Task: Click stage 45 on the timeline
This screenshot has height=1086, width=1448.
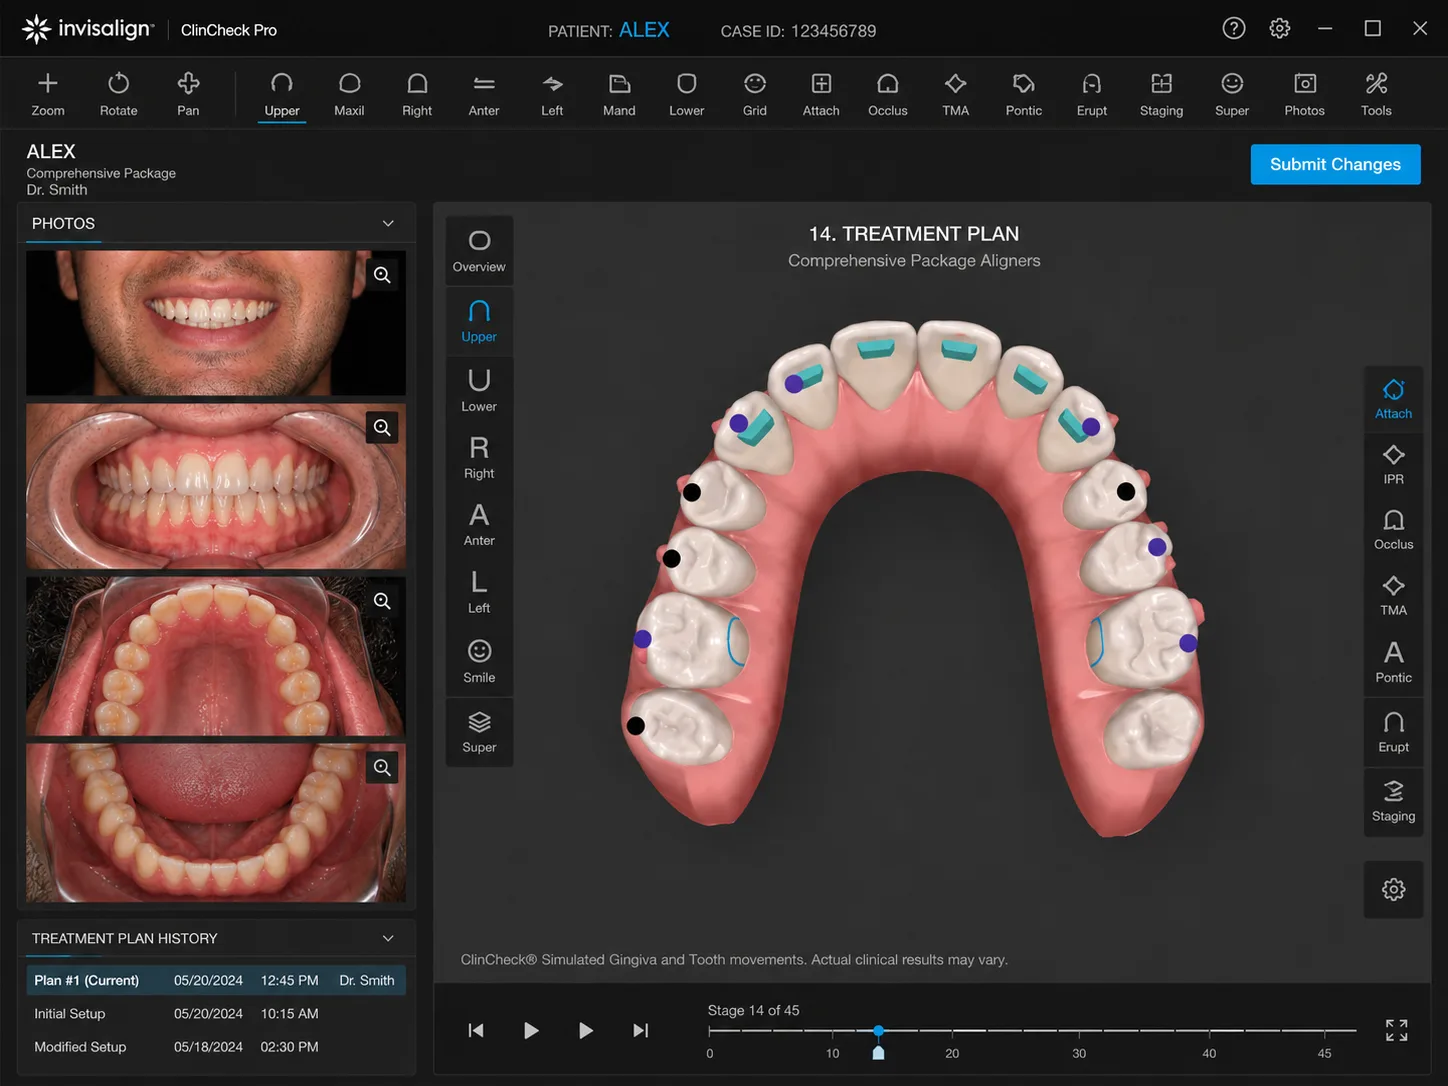Action: click(x=1324, y=1053)
